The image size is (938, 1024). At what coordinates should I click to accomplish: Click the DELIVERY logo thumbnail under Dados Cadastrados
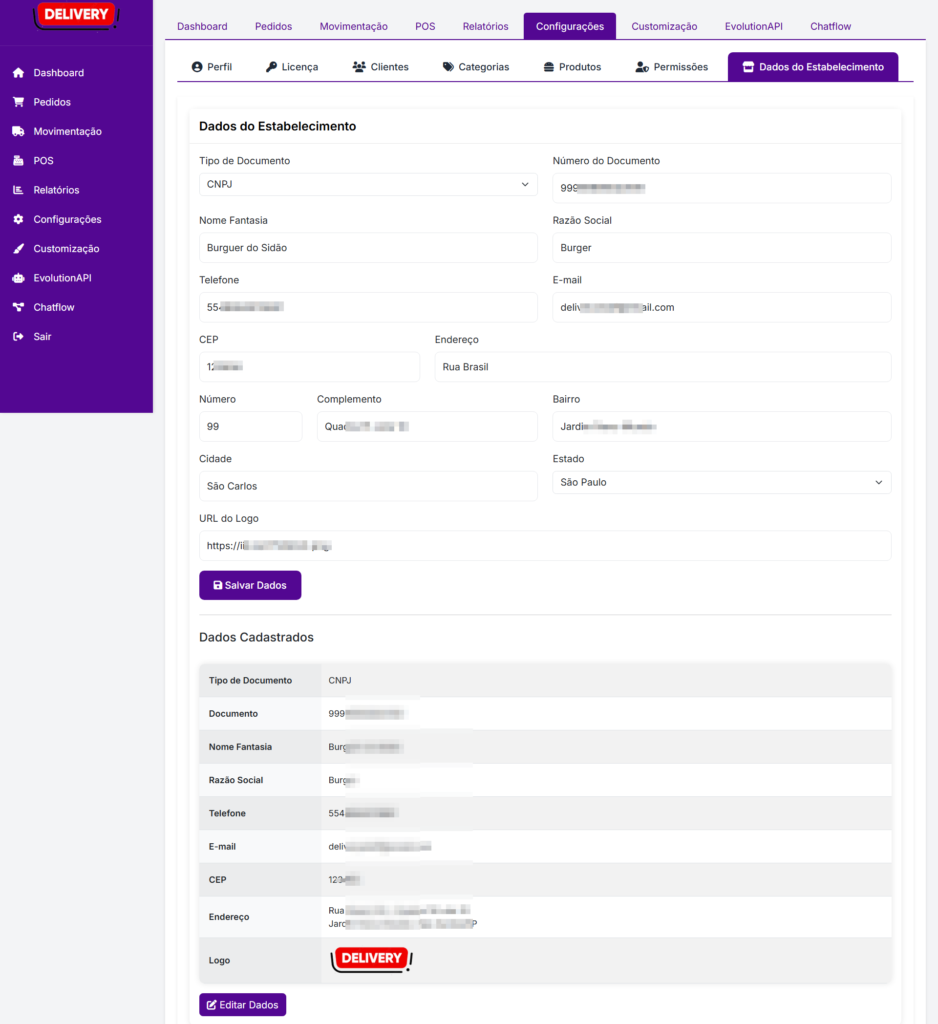(371, 958)
